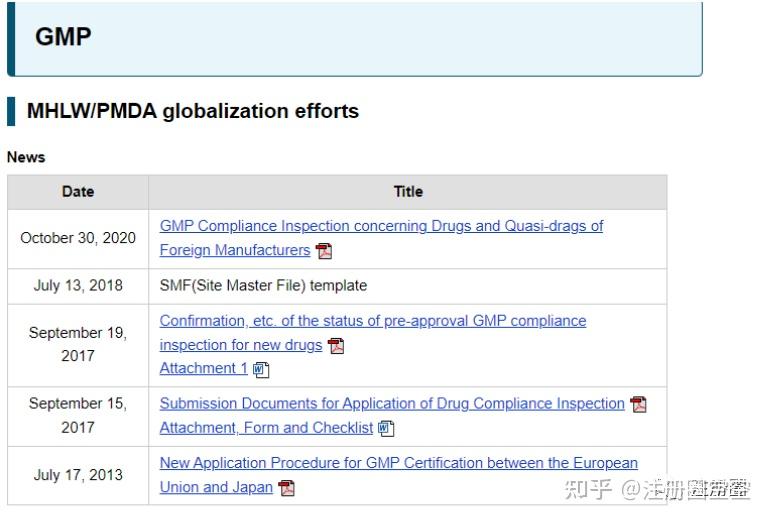This screenshot has width=771, height=521.
Task: Click Word icon beside Attachment, Form and Checklist
Action: coord(386,428)
